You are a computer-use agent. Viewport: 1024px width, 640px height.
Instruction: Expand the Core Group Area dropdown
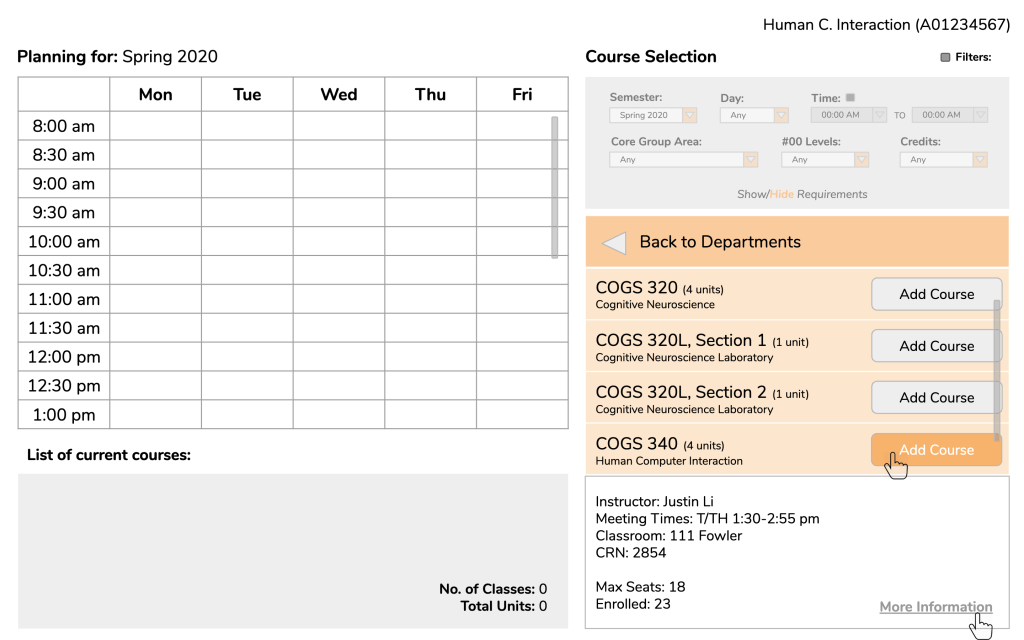click(x=684, y=159)
